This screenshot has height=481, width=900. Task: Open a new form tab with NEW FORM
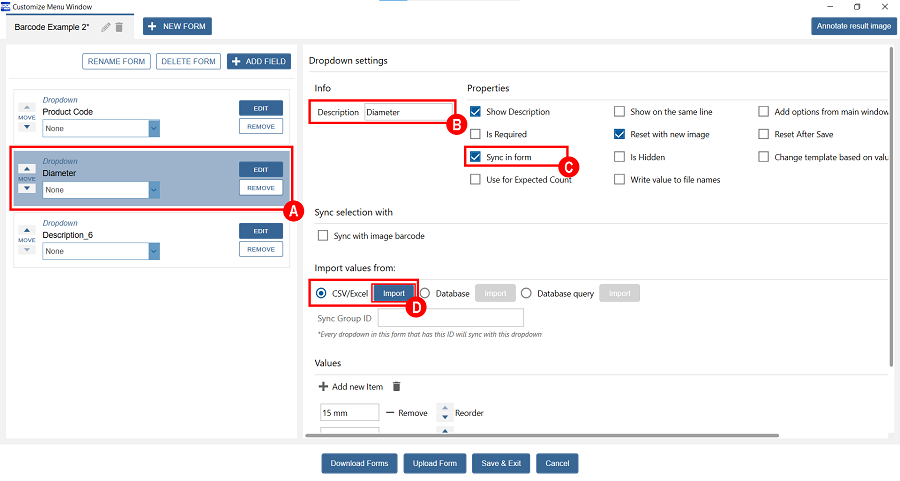pos(177,27)
